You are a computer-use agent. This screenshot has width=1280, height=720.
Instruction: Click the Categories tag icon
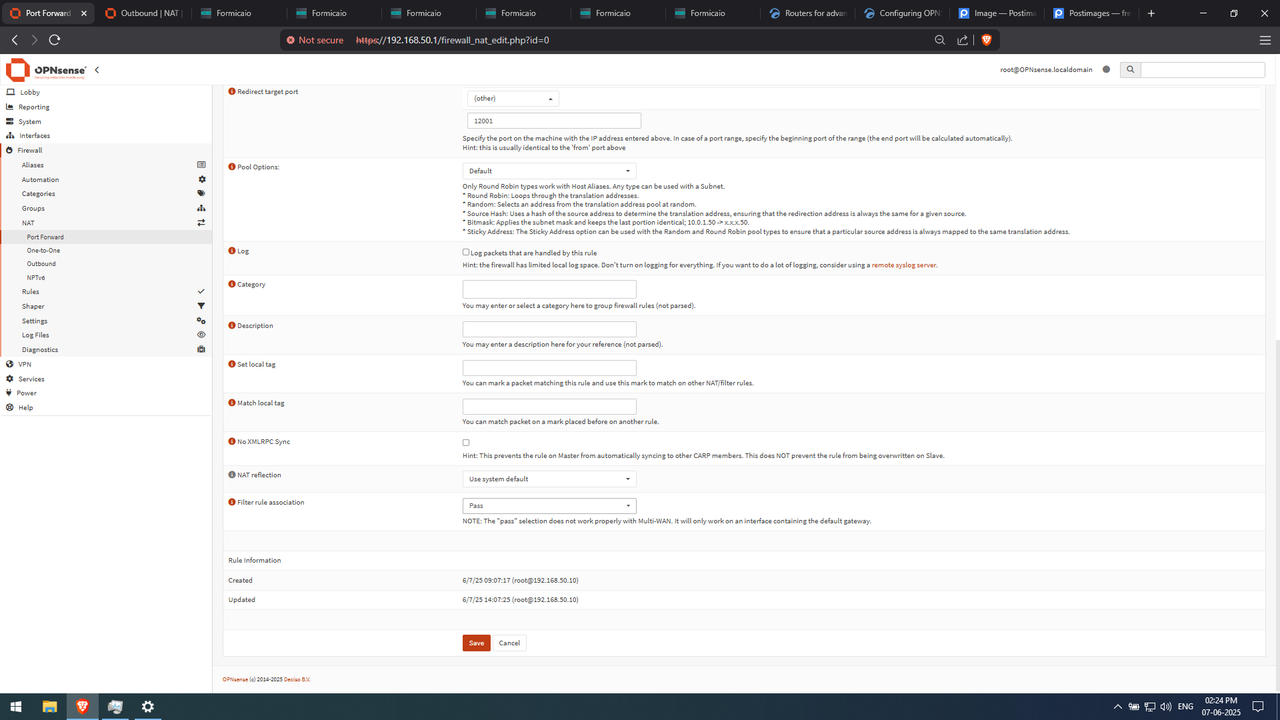(x=201, y=194)
